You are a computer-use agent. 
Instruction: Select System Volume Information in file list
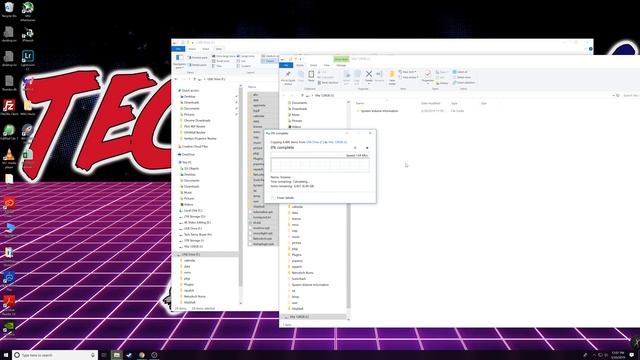tap(379, 111)
